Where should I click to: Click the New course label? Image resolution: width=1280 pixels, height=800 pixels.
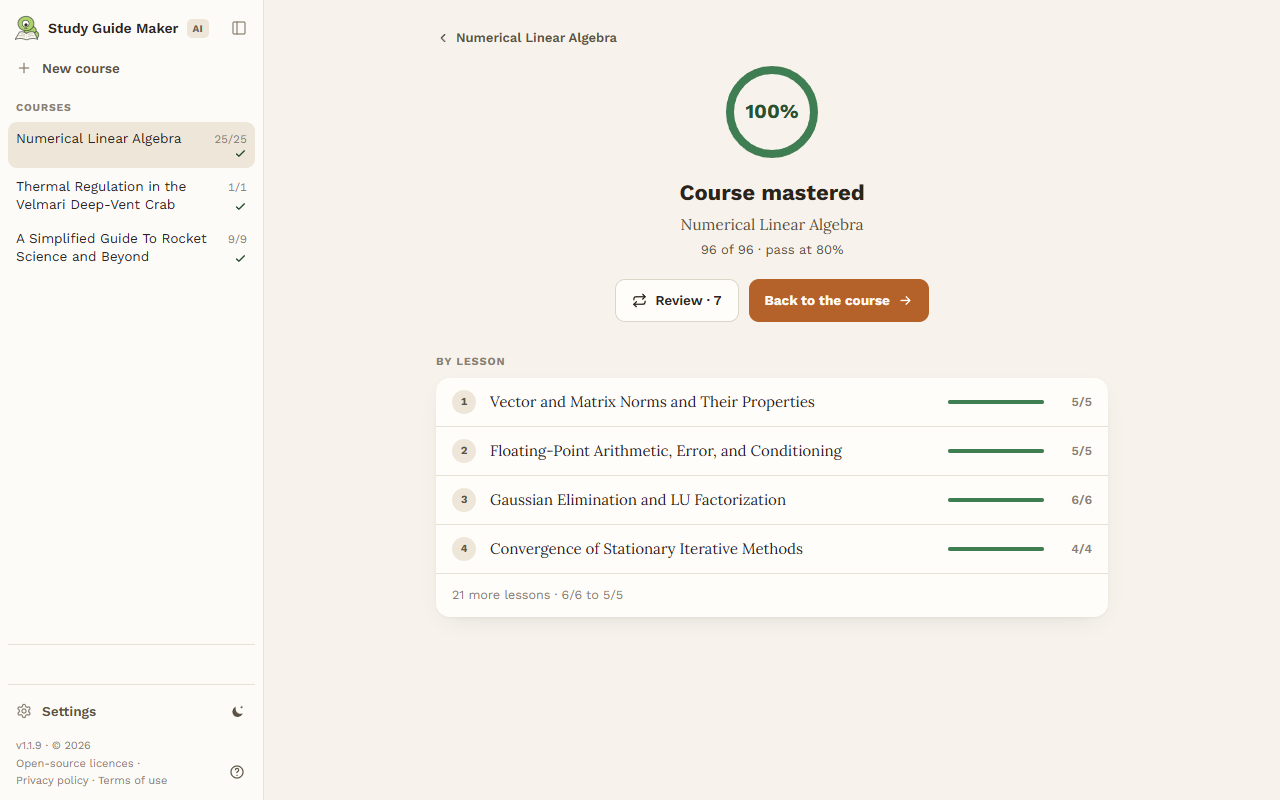(x=81, y=68)
